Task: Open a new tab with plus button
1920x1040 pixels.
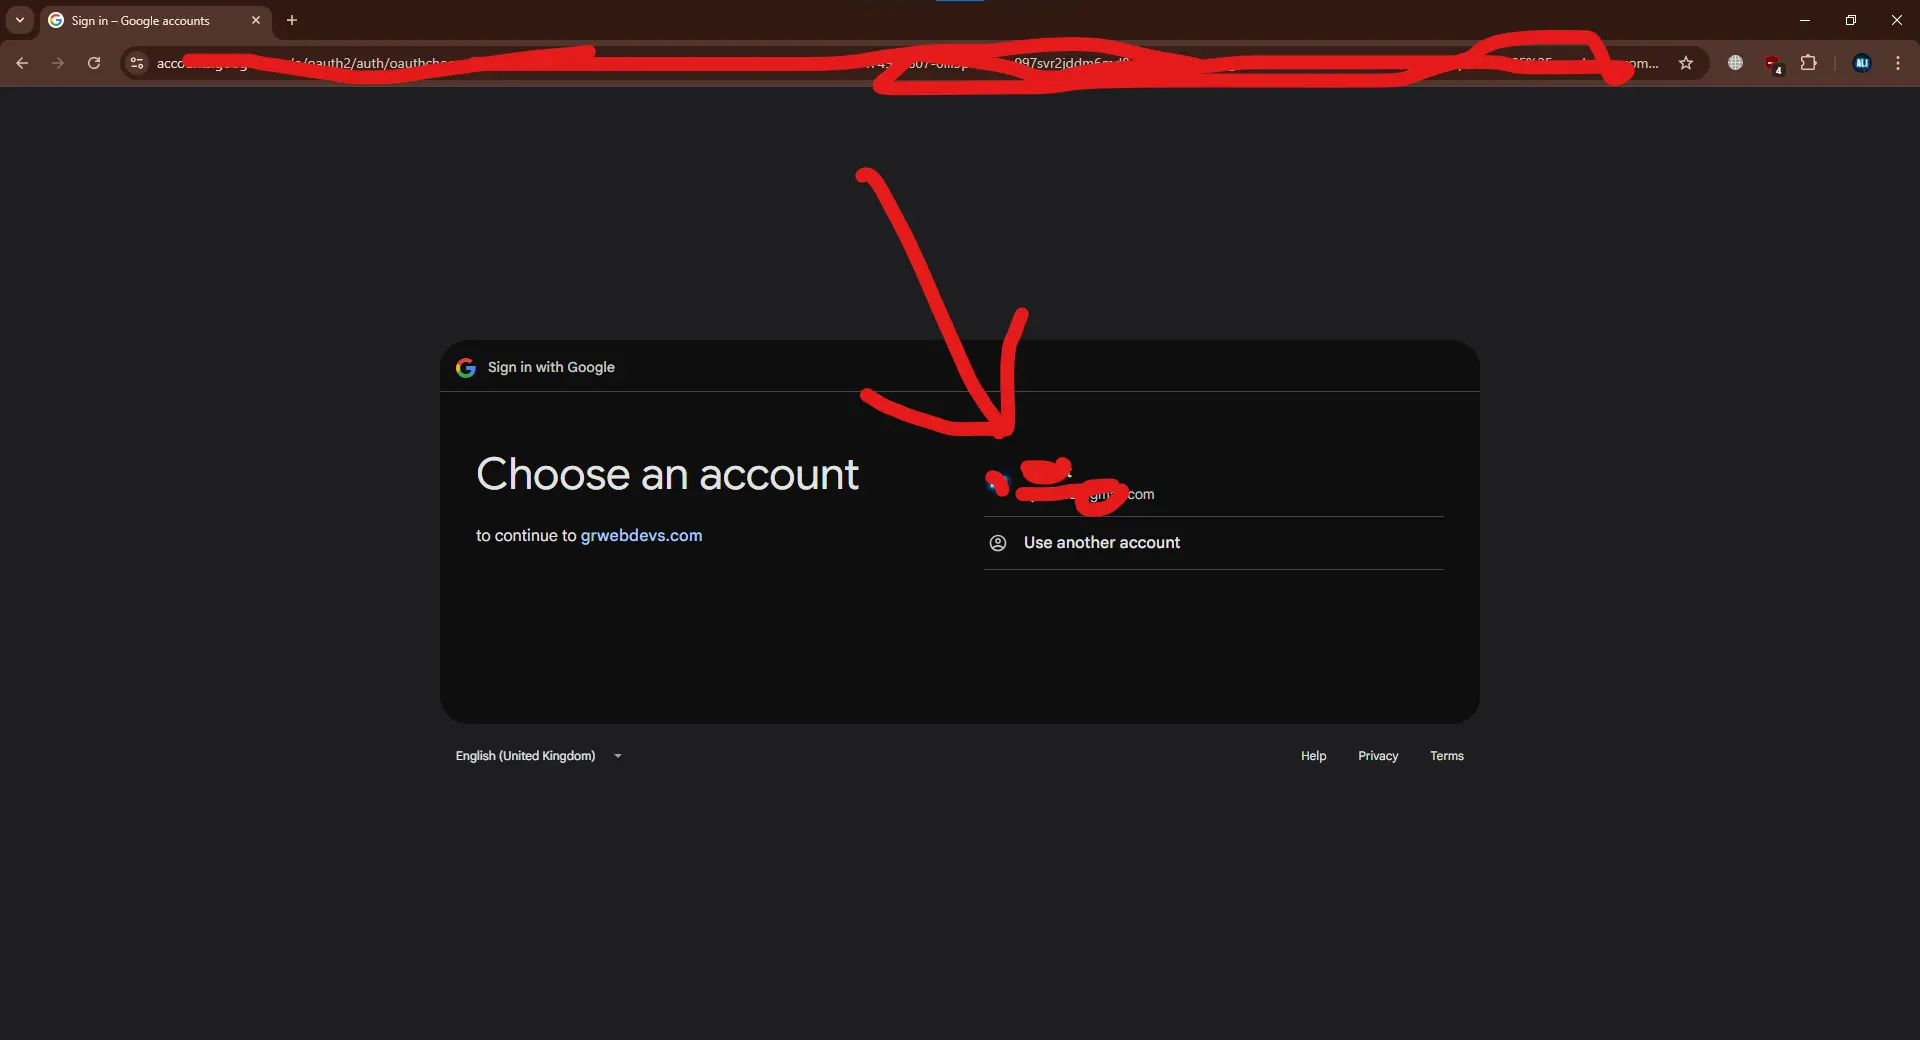Action: (292, 20)
